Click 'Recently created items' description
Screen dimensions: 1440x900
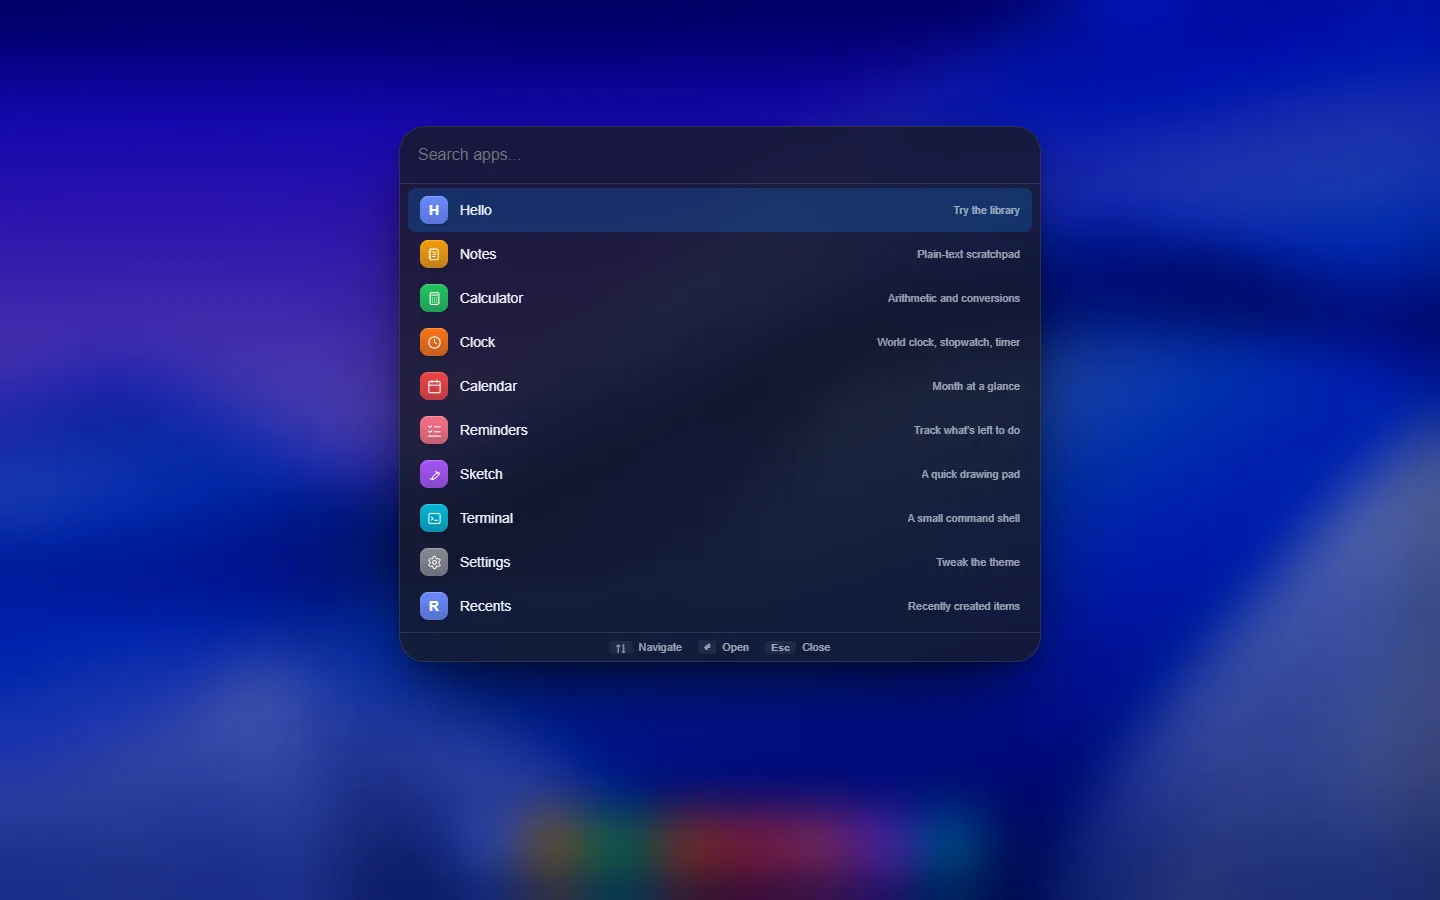964,606
